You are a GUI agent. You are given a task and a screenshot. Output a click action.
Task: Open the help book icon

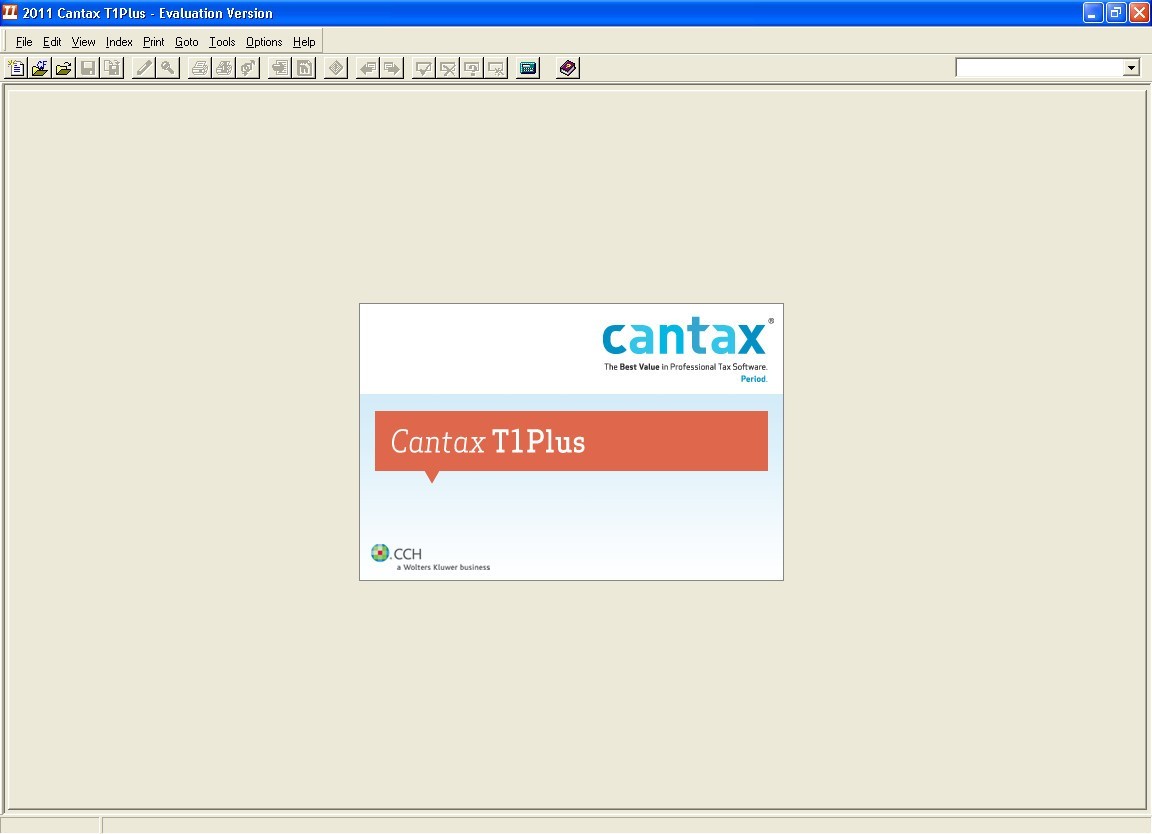point(568,68)
